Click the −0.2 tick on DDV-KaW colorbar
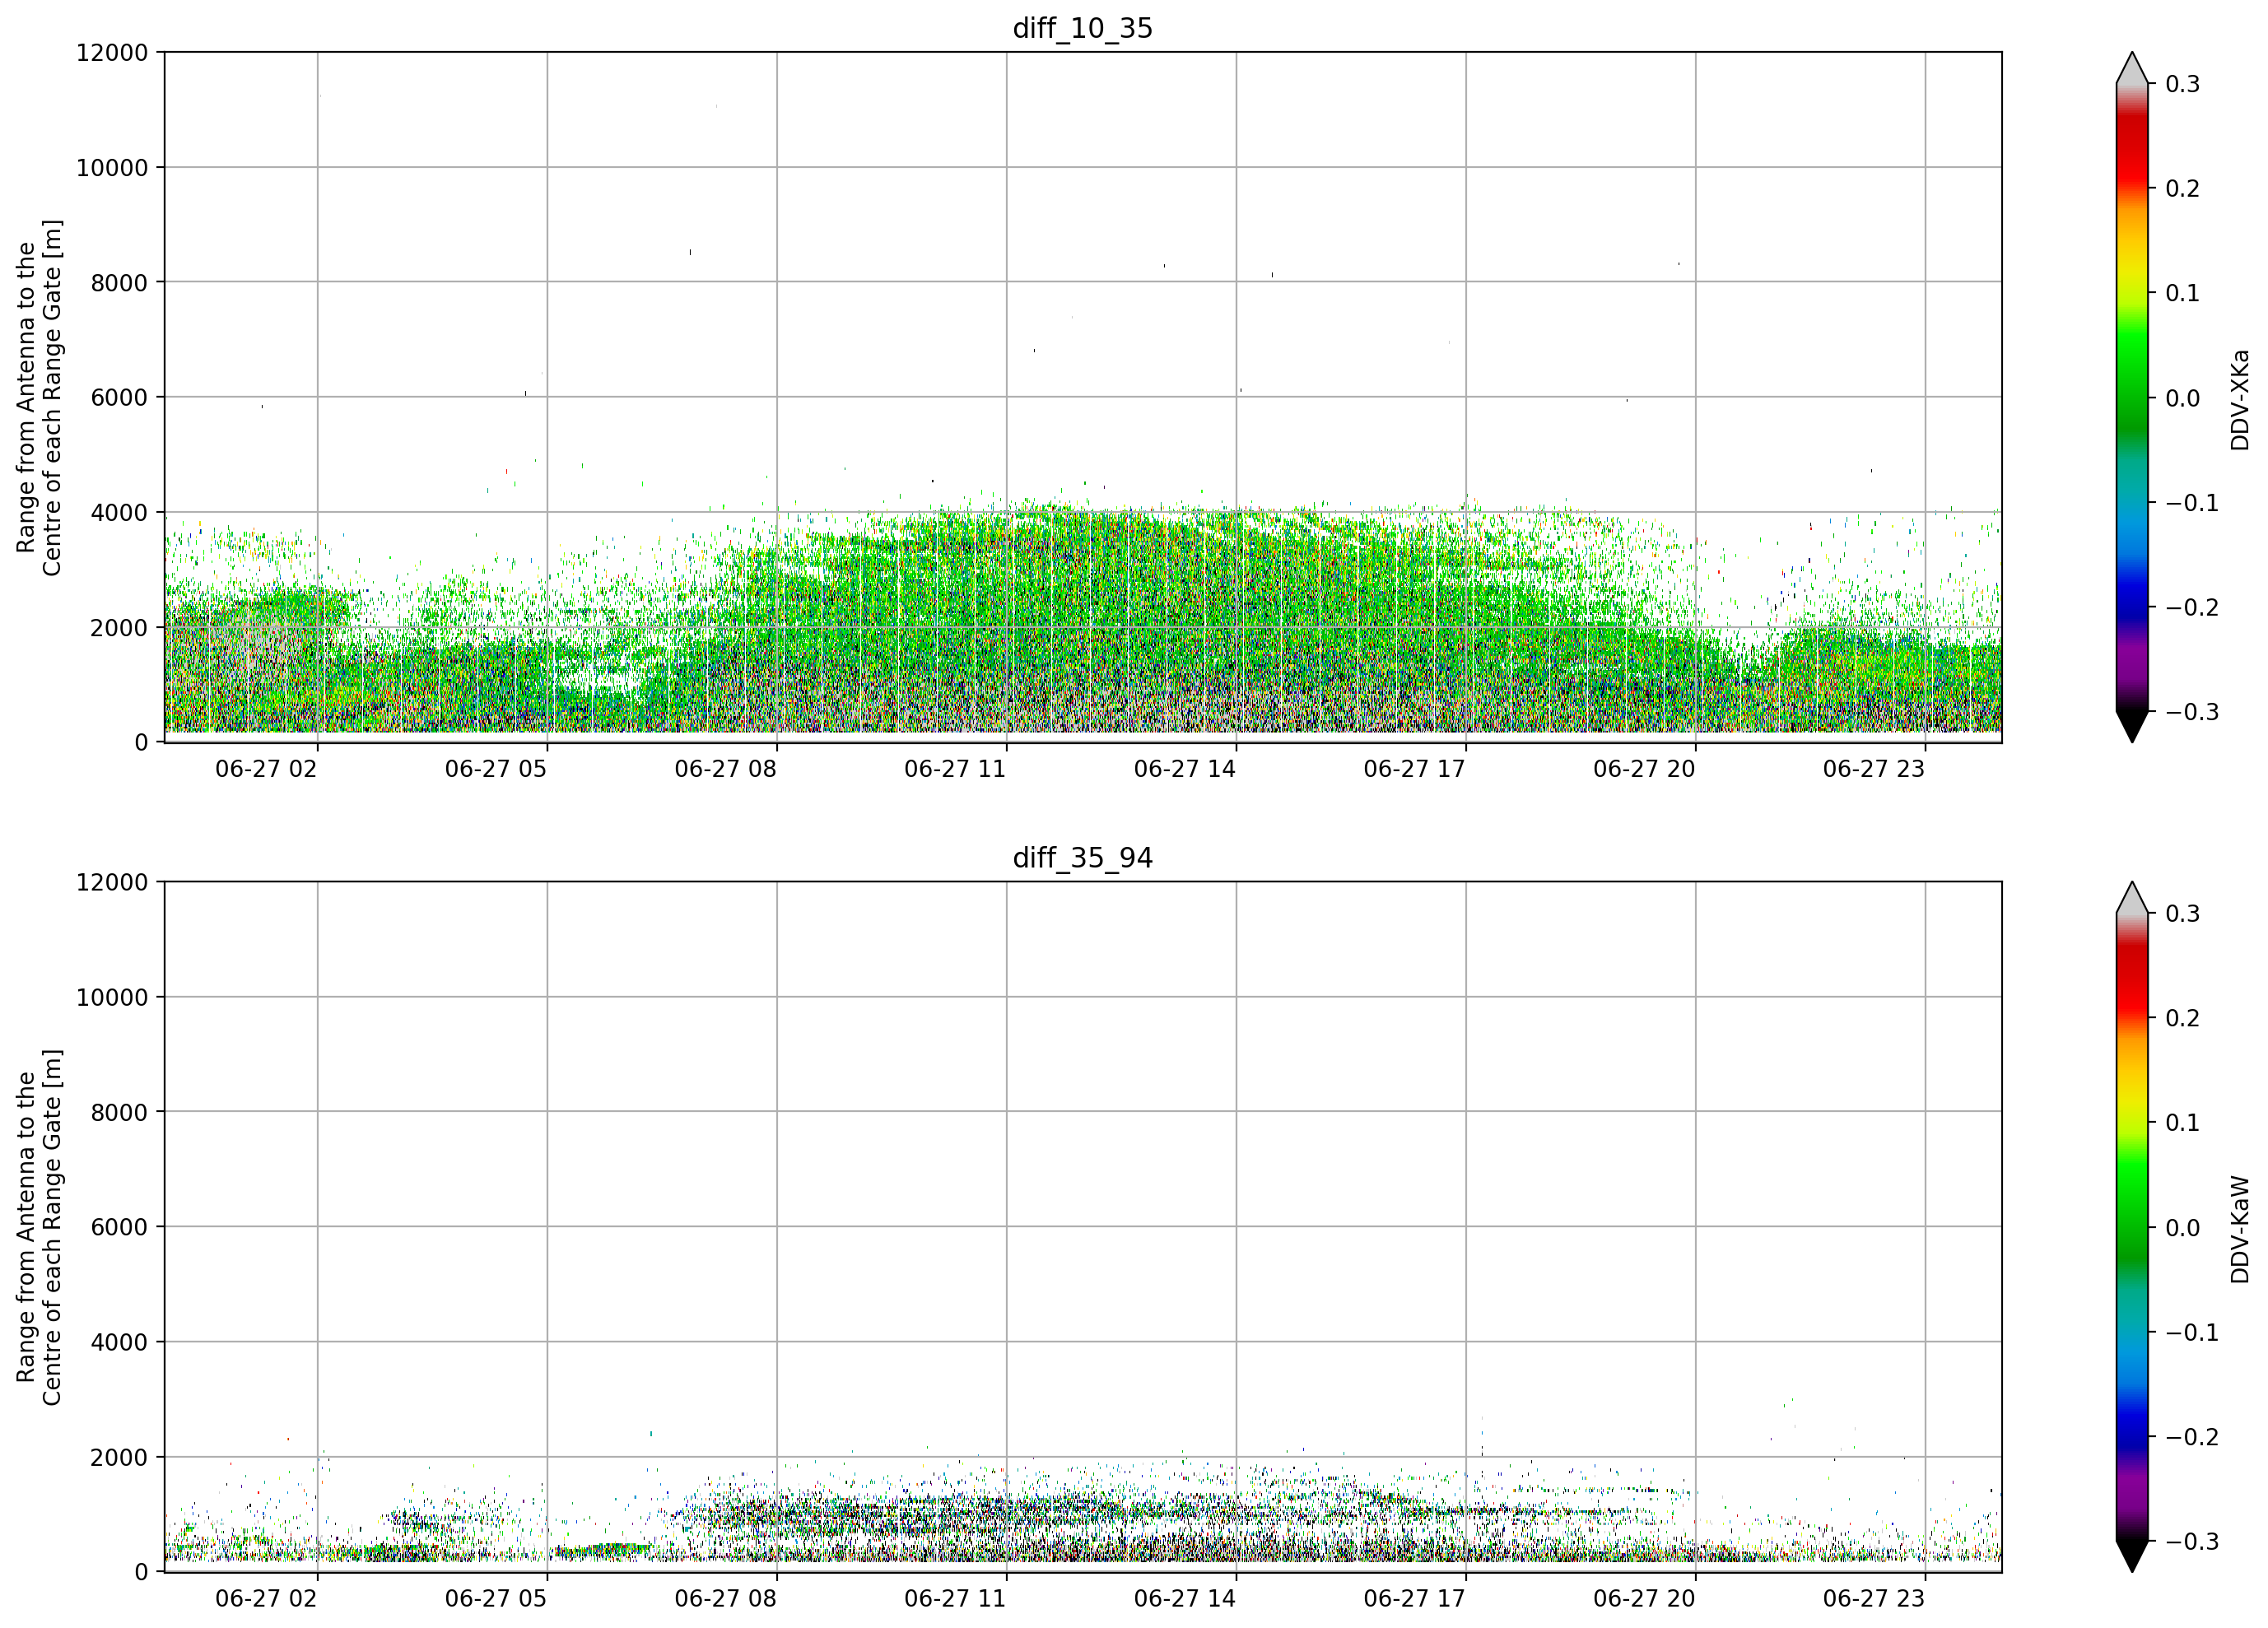The width and height of the screenshot is (2268, 1628). click(2192, 1437)
